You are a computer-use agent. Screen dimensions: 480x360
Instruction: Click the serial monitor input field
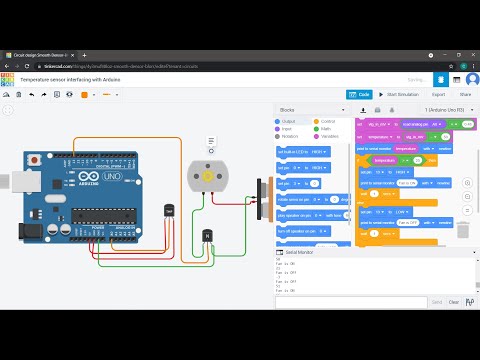tap(351, 302)
